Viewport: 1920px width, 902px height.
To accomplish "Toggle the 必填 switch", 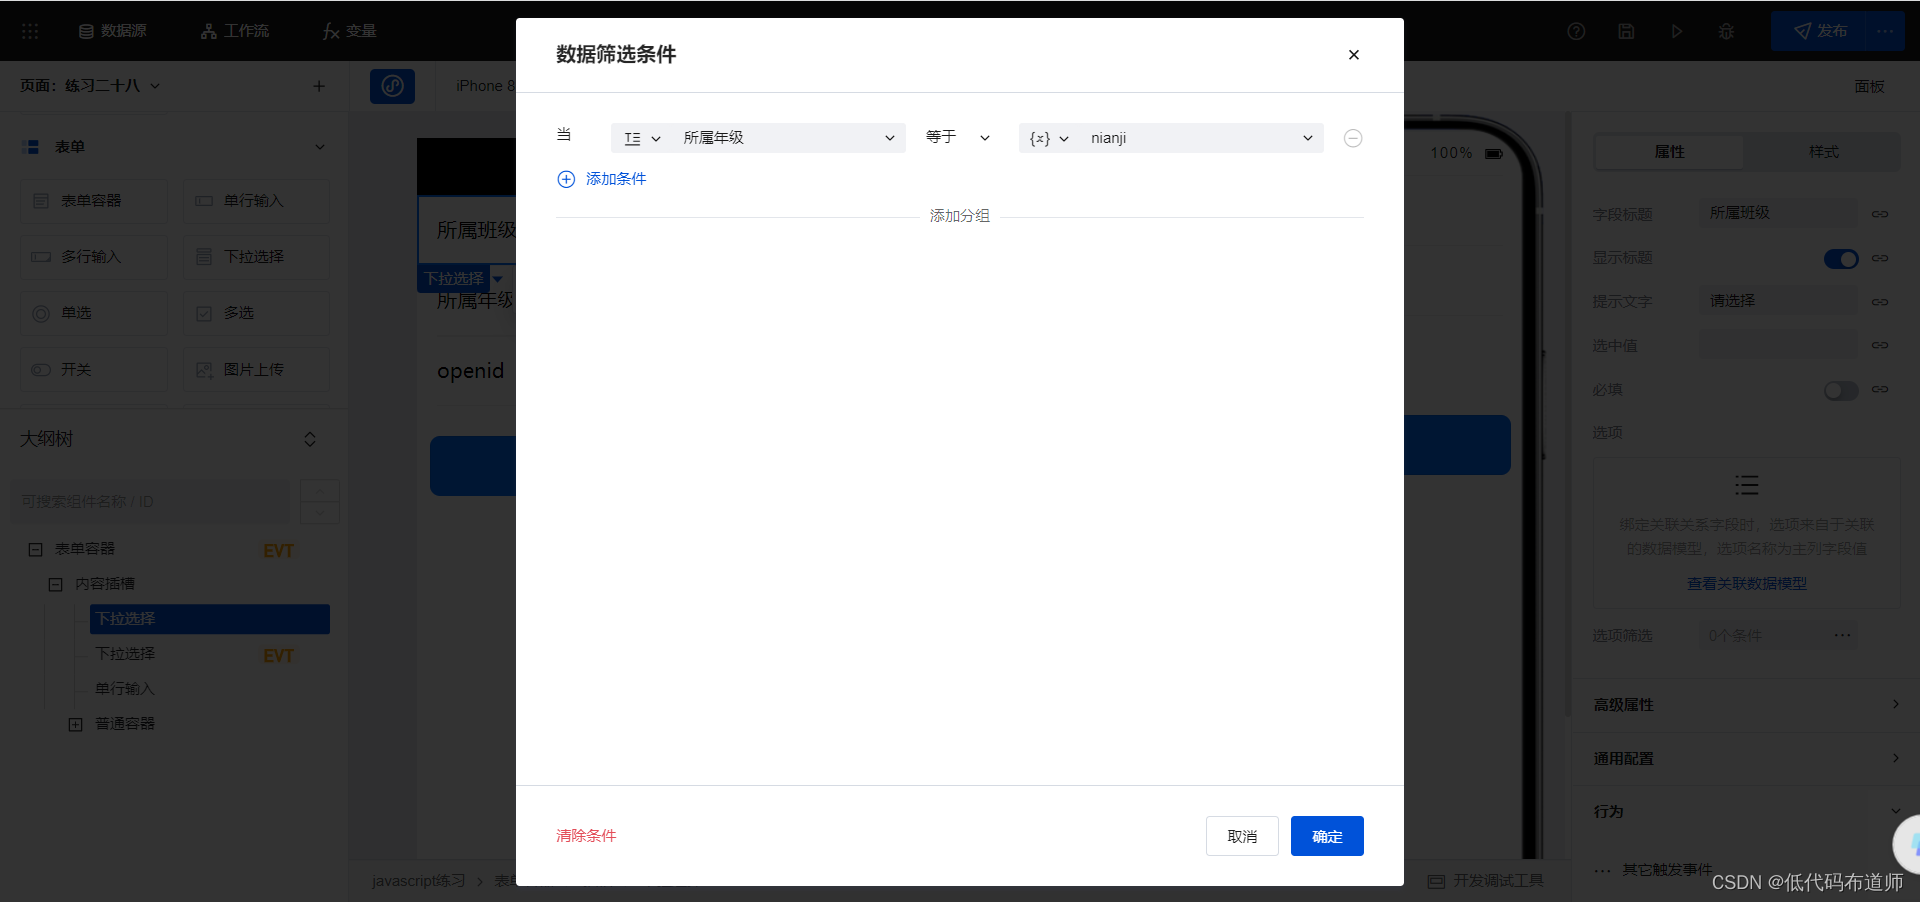I will click(1841, 391).
